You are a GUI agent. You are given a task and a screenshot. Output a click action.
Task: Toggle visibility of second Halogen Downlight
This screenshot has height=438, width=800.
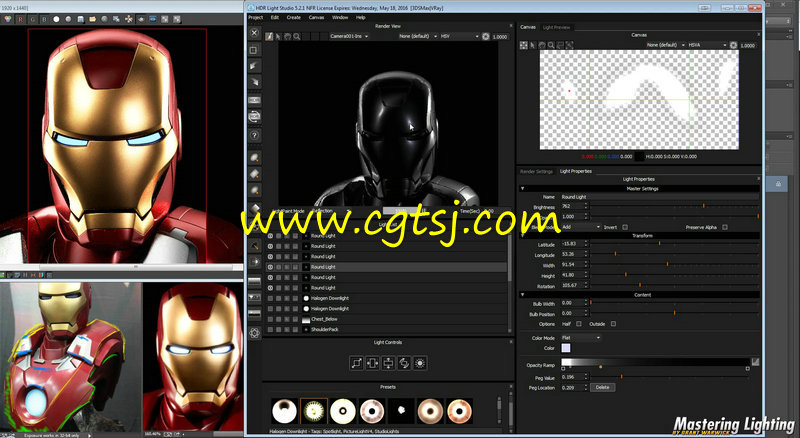pyautogui.click(x=270, y=308)
